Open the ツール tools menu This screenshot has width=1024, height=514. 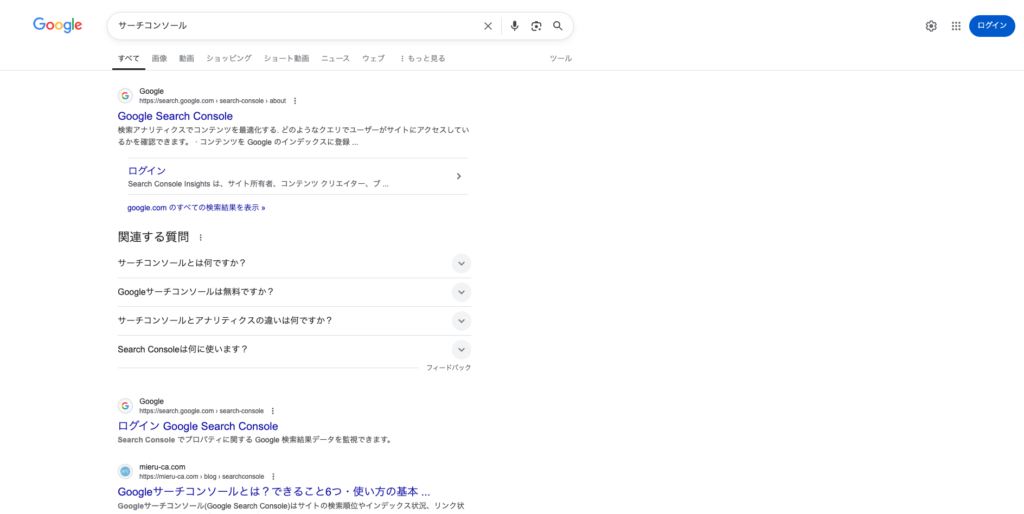tap(560, 58)
